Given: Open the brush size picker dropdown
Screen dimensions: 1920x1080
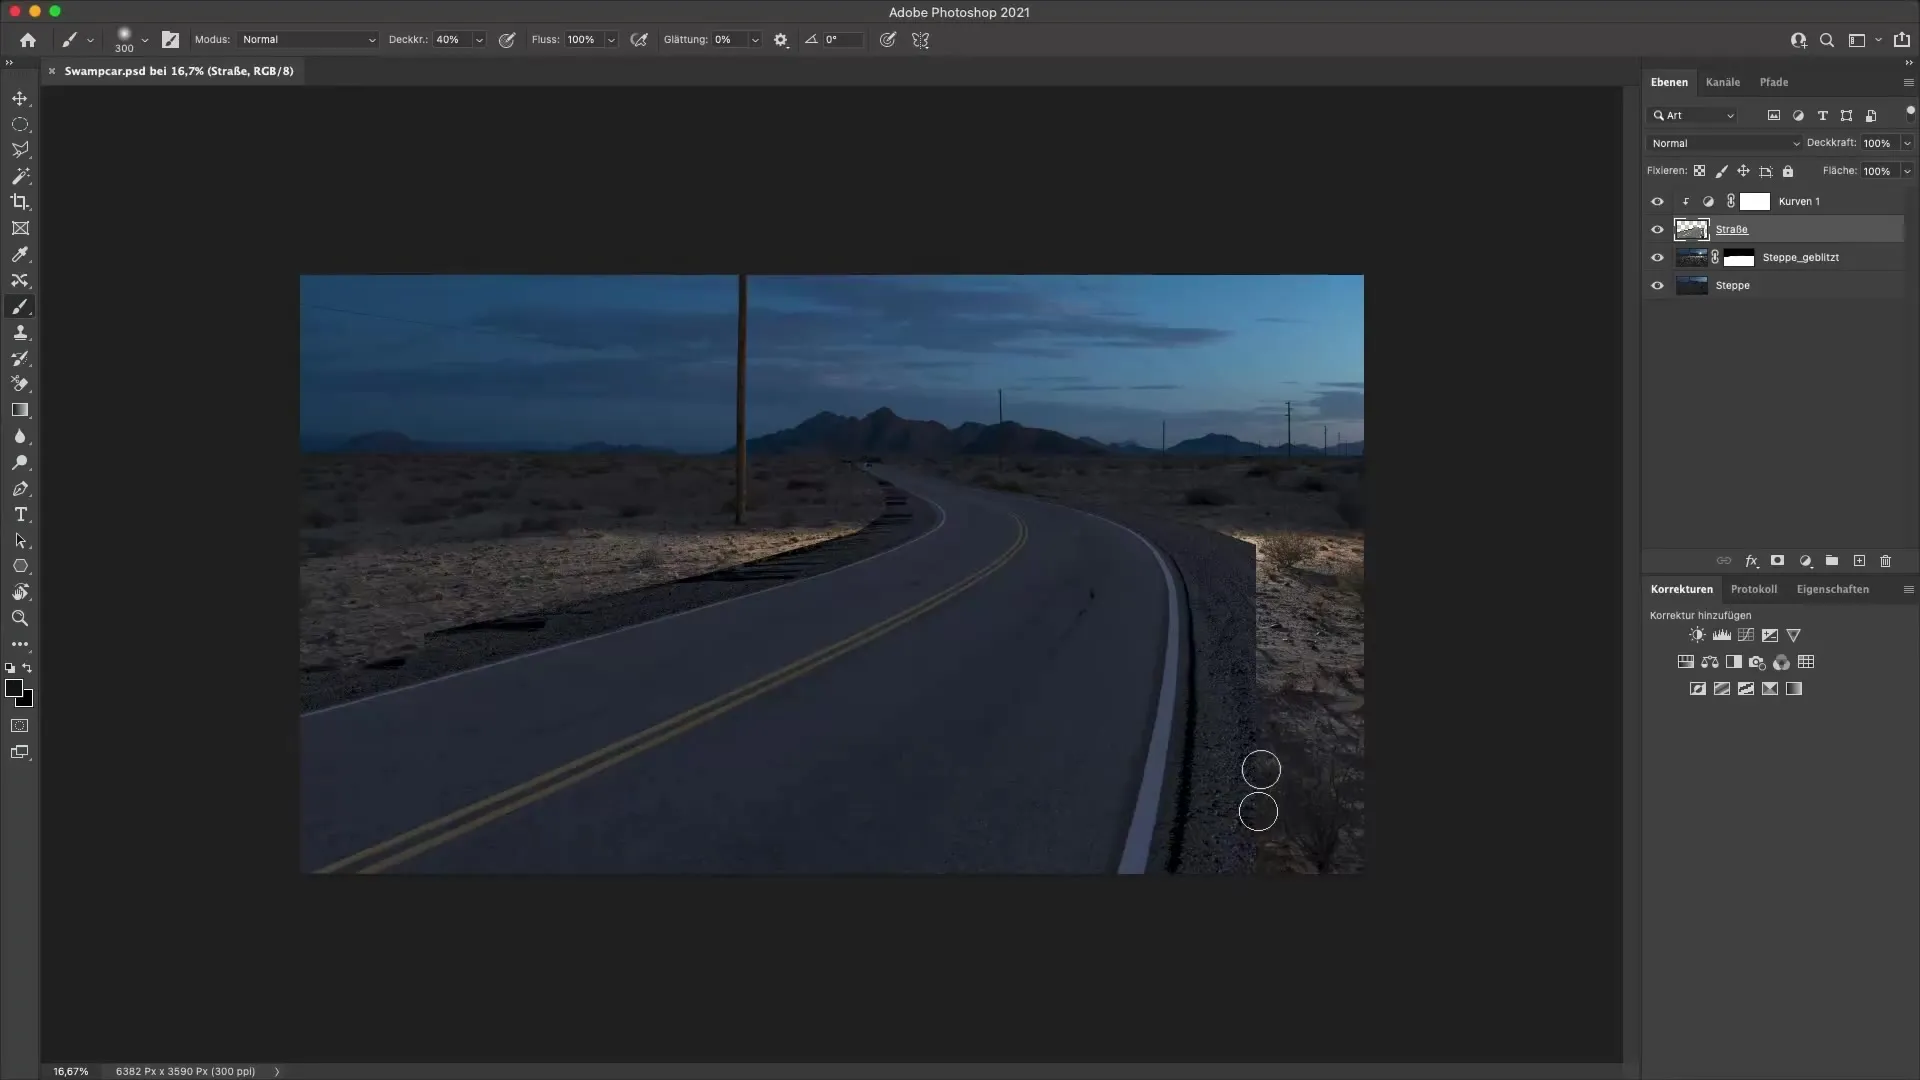Looking at the screenshot, I should tap(145, 40).
